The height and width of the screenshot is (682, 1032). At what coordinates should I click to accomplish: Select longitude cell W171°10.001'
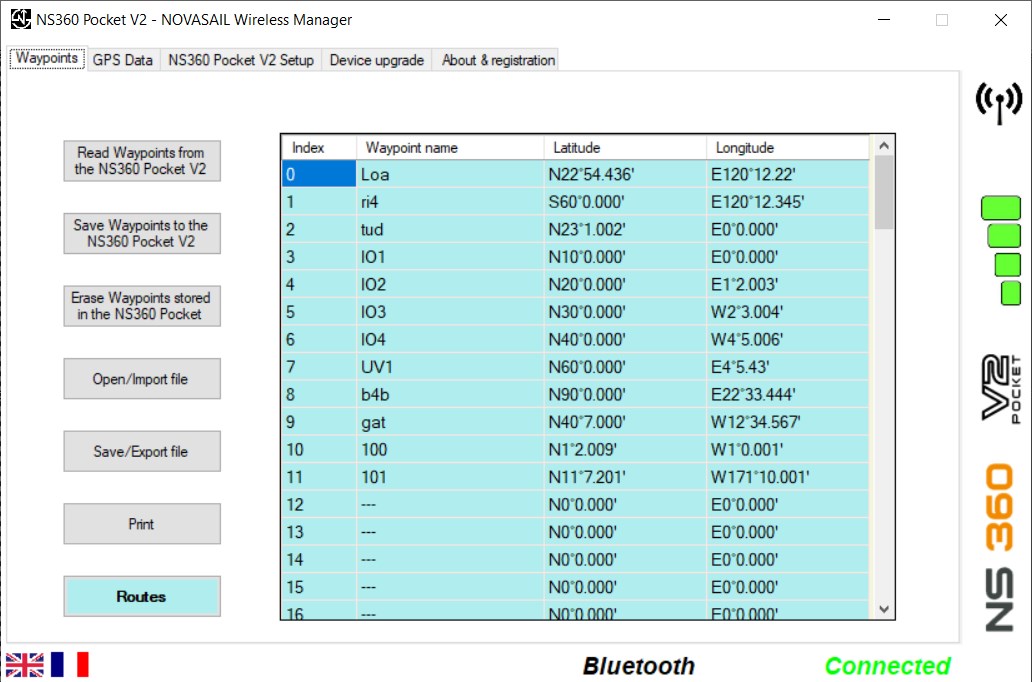(x=788, y=477)
